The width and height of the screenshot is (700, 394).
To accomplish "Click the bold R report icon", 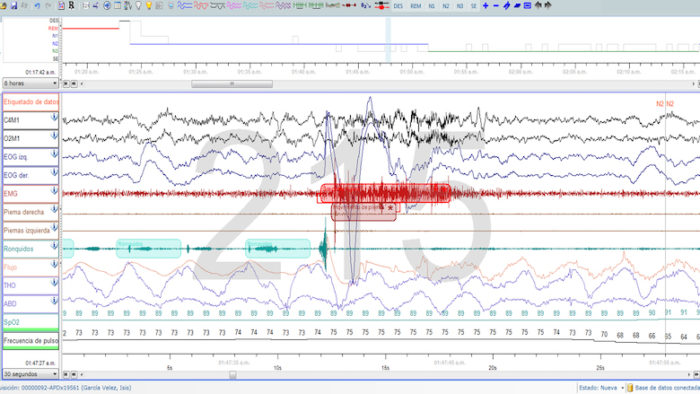I will [71, 5].
